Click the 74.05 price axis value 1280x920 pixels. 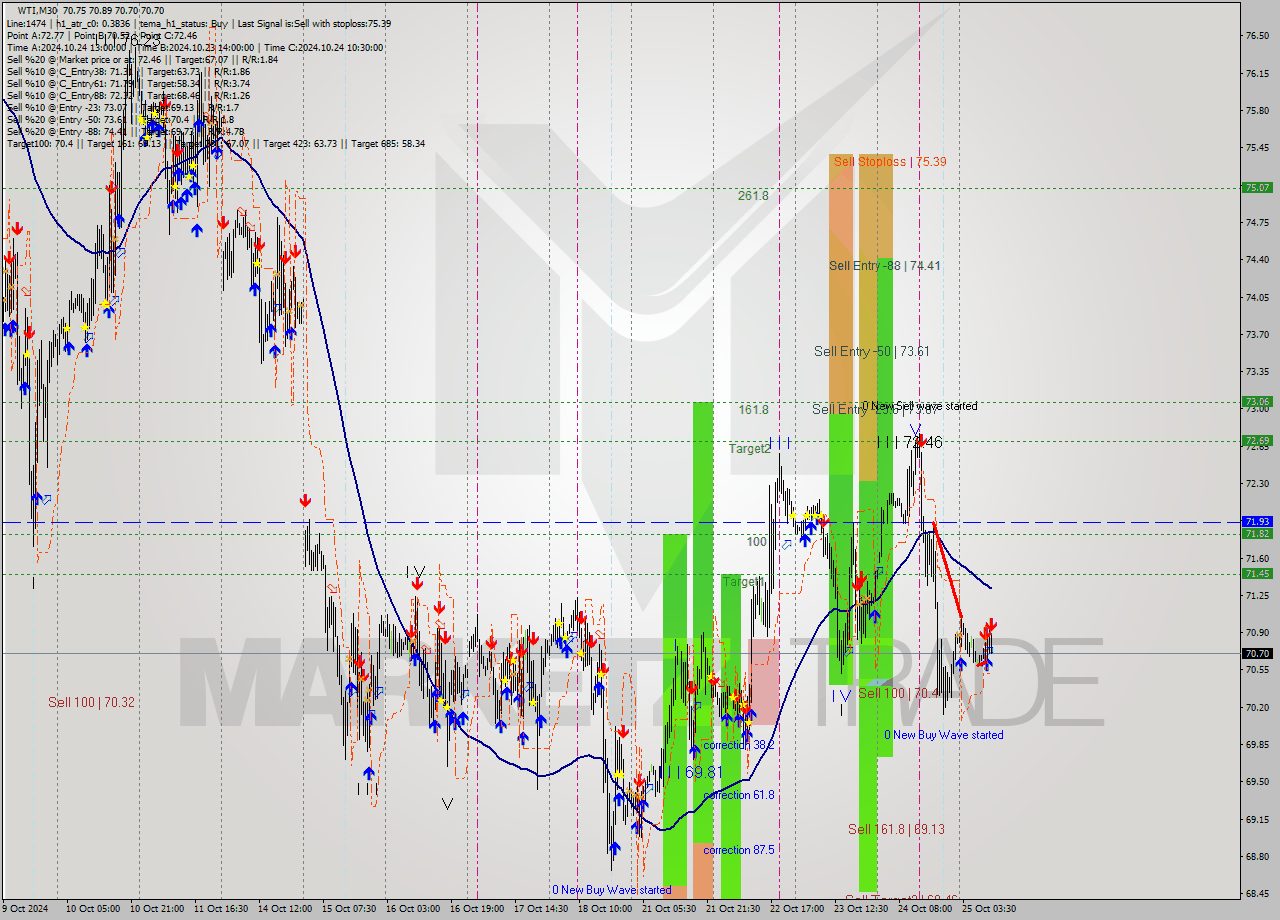click(x=1256, y=297)
